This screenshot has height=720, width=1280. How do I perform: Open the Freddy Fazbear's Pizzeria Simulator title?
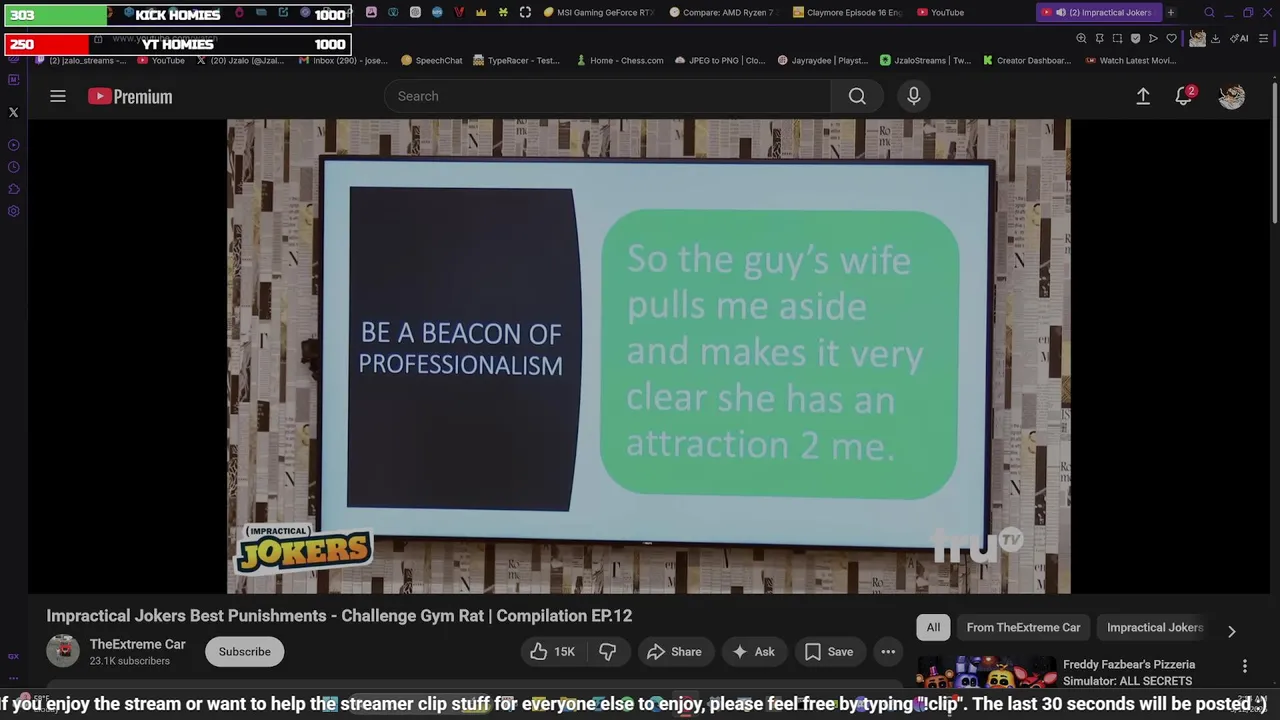click(1128, 672)
